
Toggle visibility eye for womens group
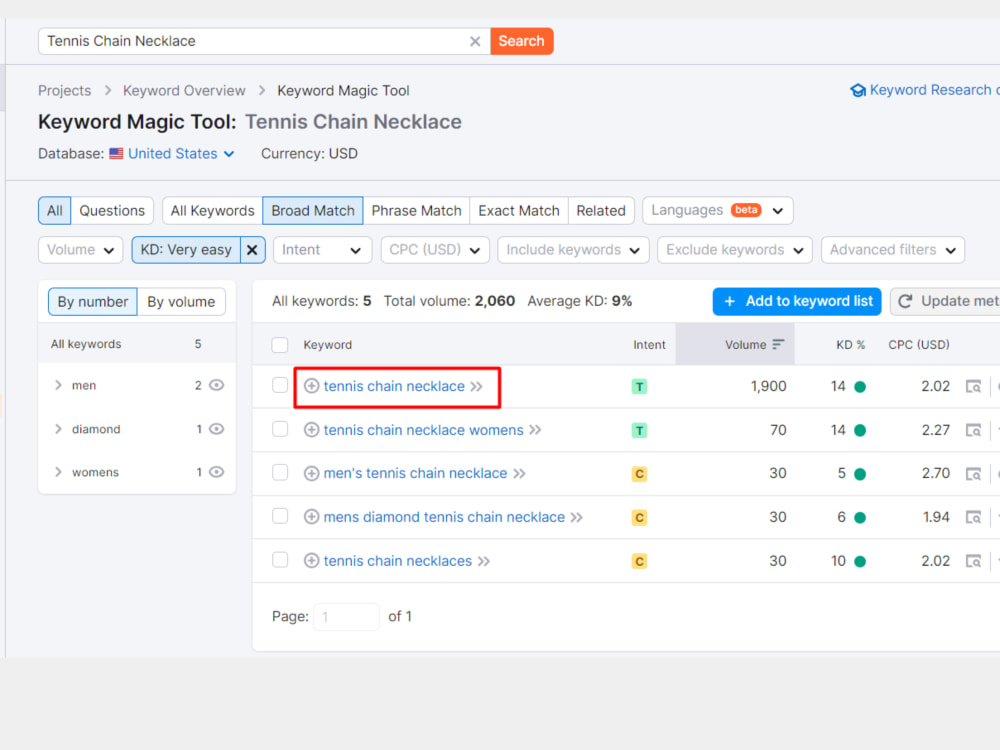[217, 472]
